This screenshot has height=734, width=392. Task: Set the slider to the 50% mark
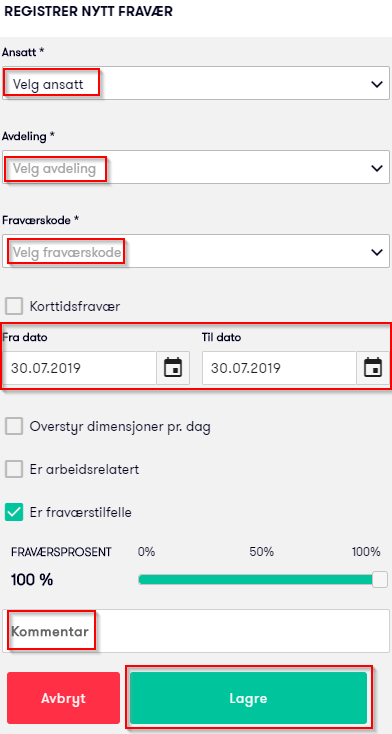click(x=261, y=580)
